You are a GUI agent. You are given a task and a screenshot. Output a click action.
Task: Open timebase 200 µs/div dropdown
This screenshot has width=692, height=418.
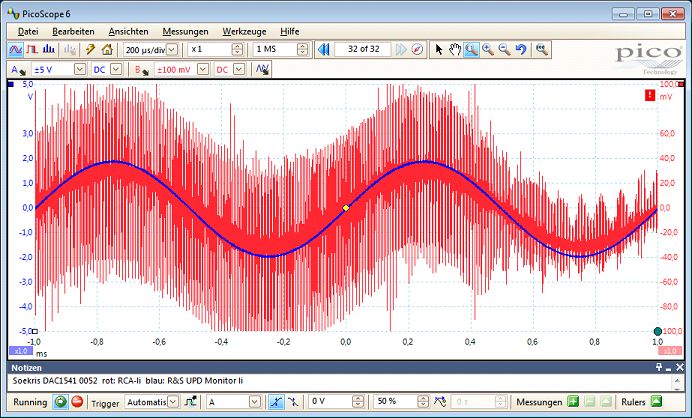pos(172,49)
